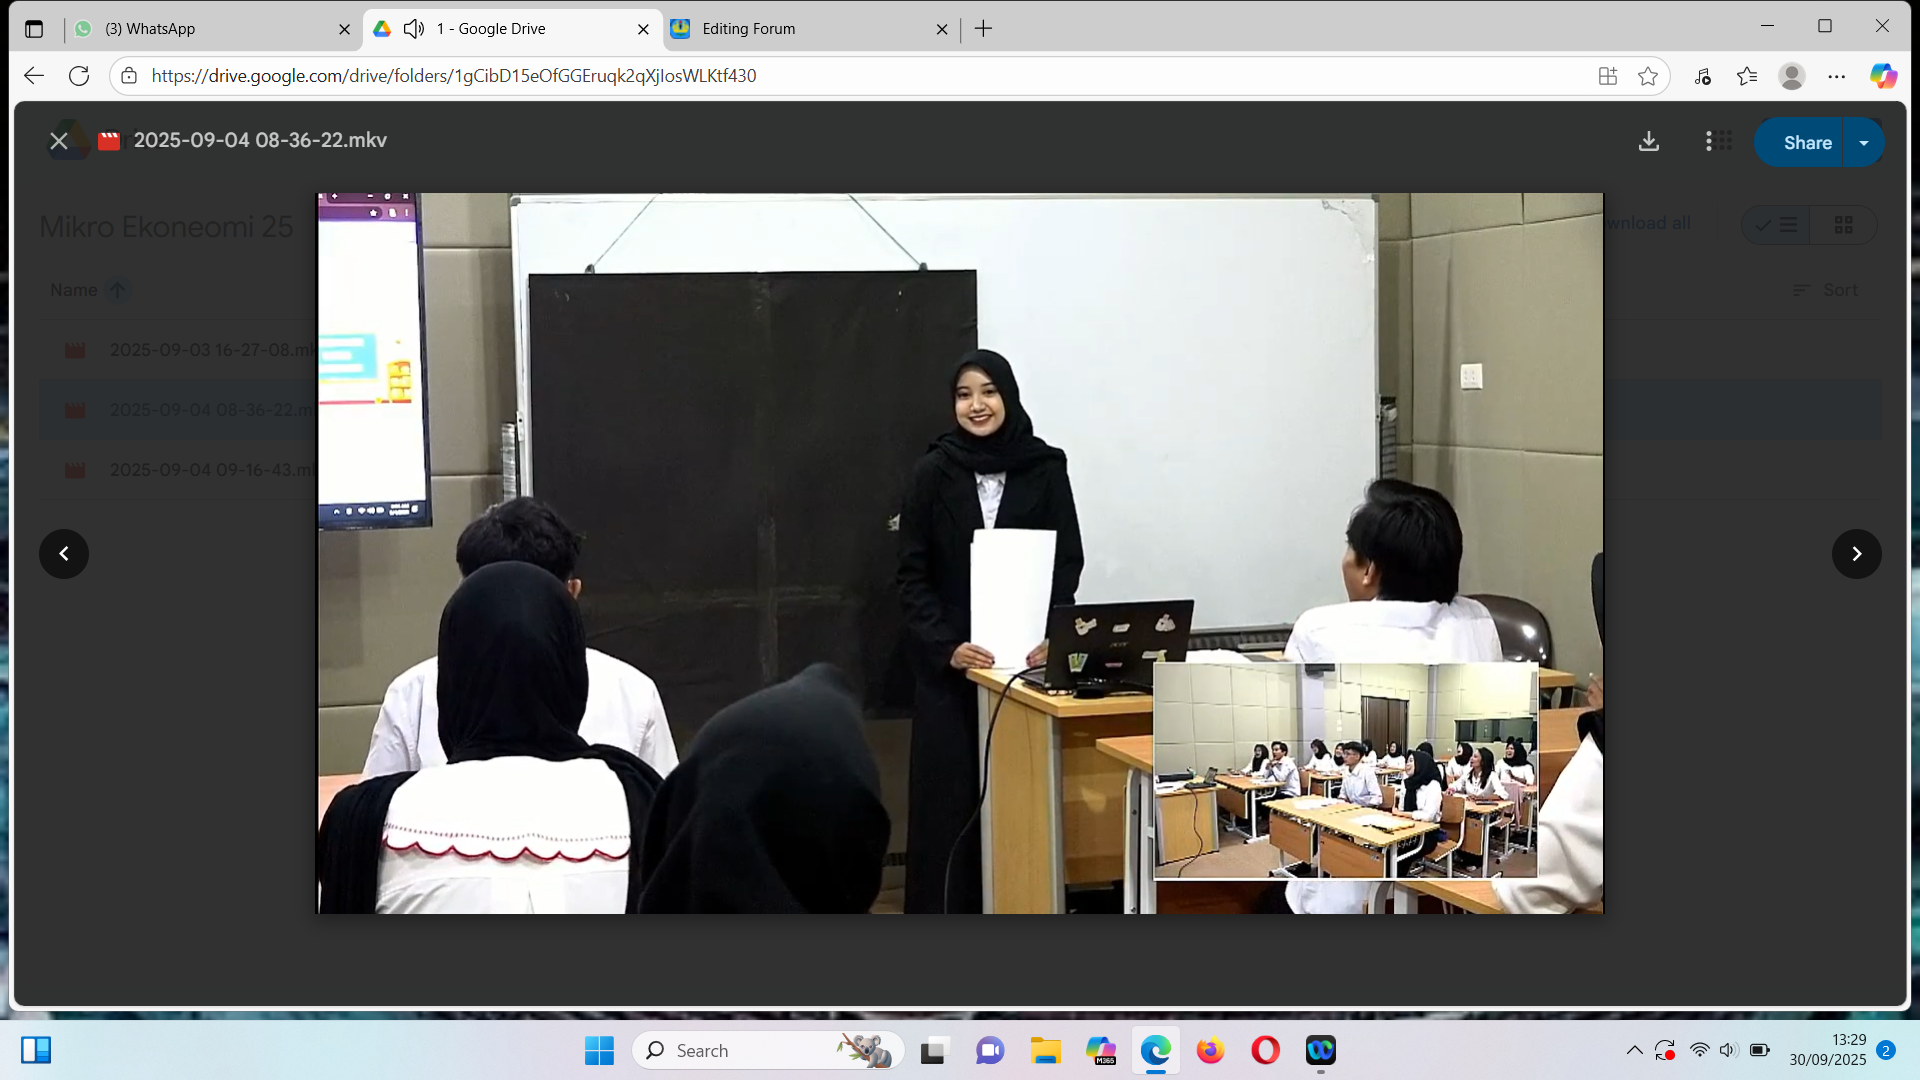1920x1080 pixels.
Task: Add this page to favorites
Action: [x=1648, y=76]
